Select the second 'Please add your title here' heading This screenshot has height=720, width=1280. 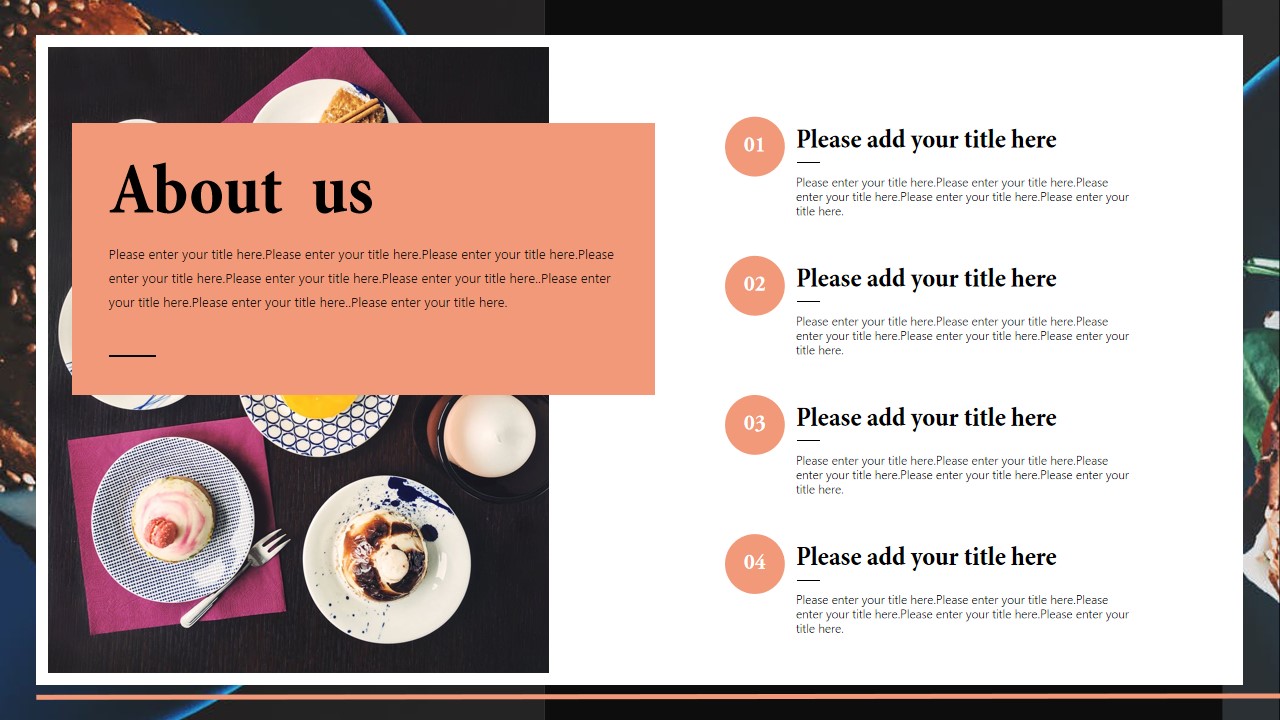tap(926, 279)
